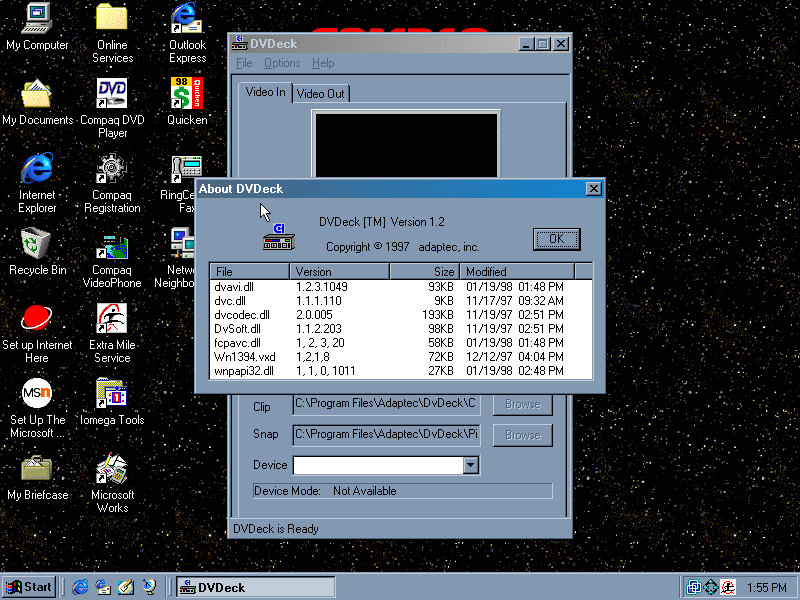This screenshot has height=600, width=800.
Task: Open the Recycle Bin icon
Action: tap(37, 252)
